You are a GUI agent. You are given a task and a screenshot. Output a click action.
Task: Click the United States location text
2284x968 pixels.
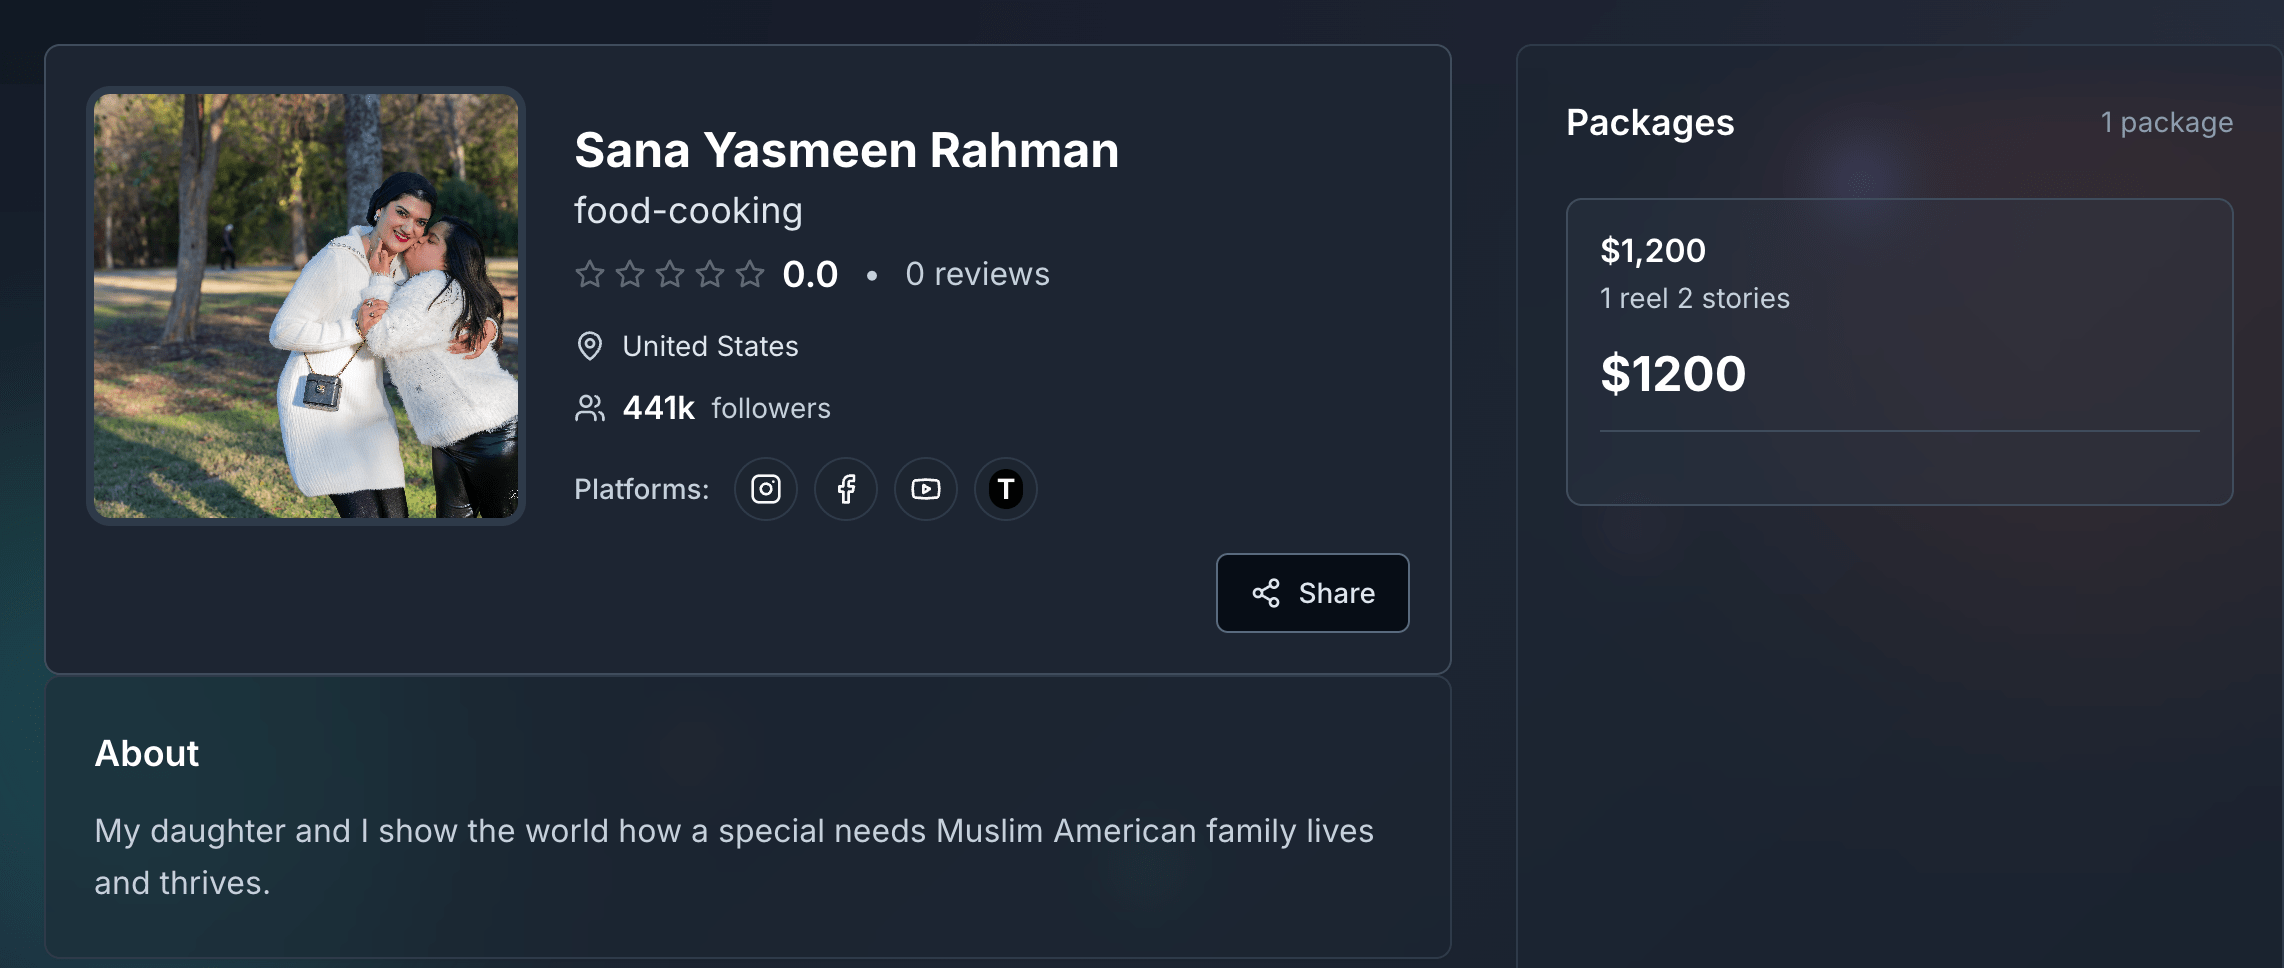(x=710, y=346)
